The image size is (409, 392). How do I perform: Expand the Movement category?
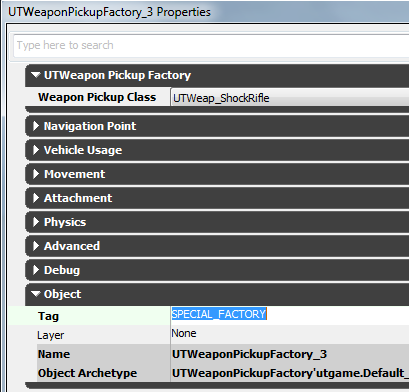pyautogui.click(x=36, y=174)
